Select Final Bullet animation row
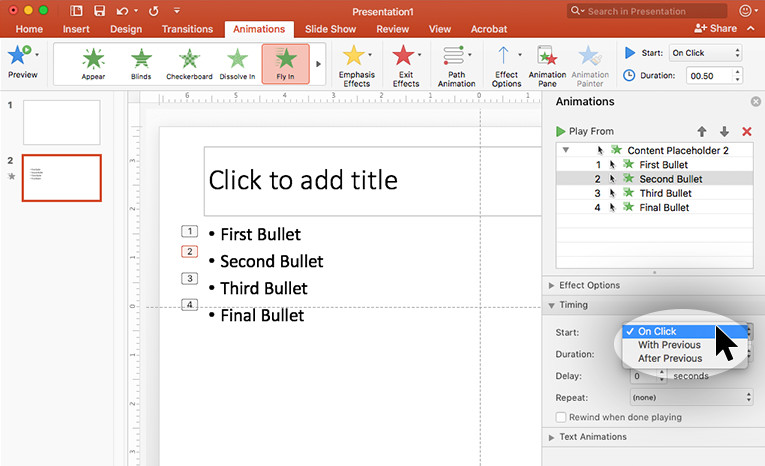The image size is (765, 466). (x=654, y=207)
